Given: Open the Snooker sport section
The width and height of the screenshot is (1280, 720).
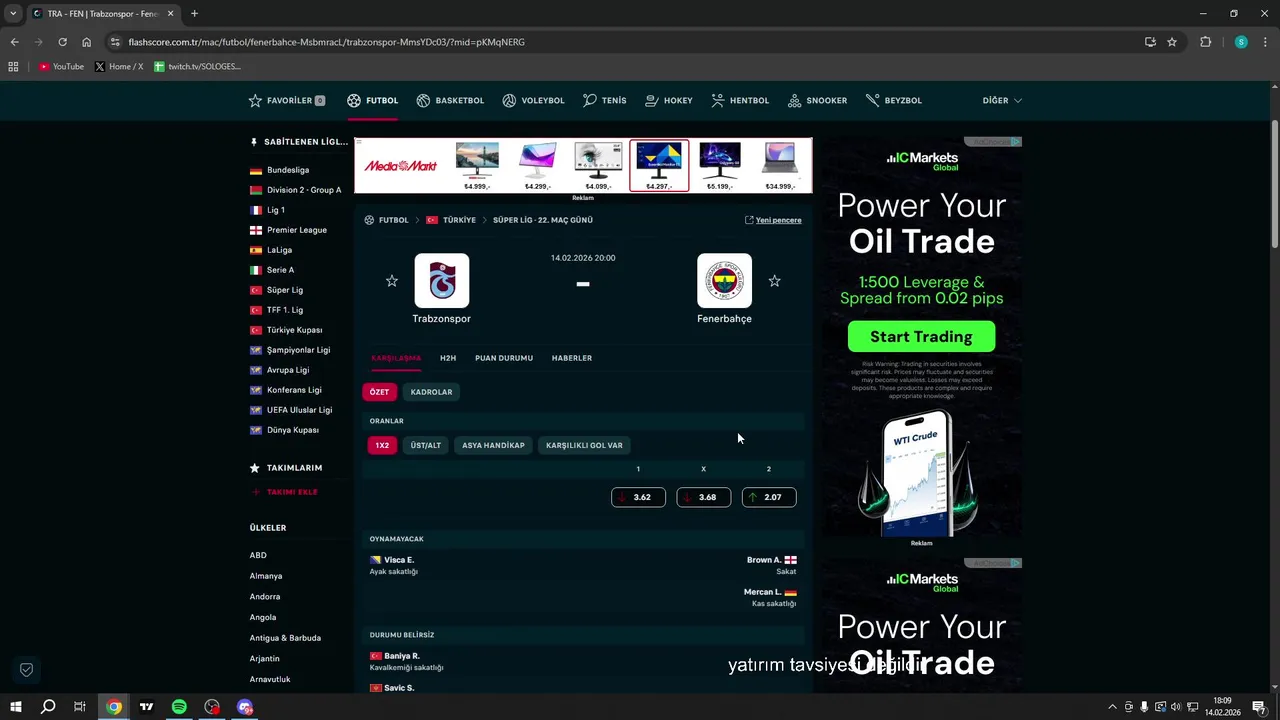Looking at the screenshot, I should pyautogui.click(x=817, y=101).
